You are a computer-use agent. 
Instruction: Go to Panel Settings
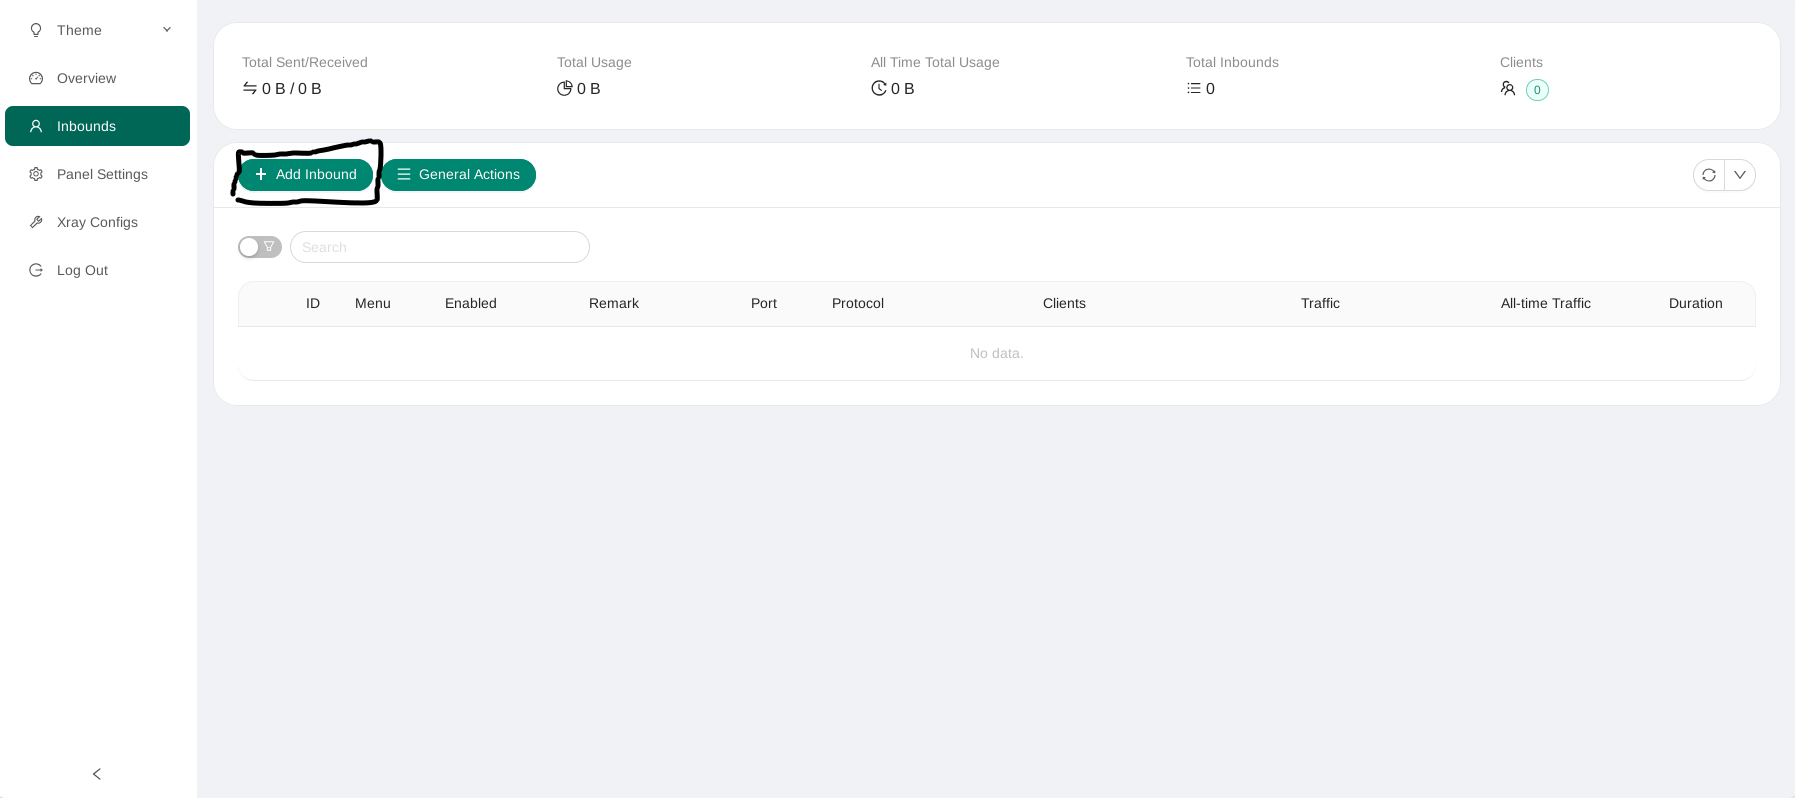[102, 174]
